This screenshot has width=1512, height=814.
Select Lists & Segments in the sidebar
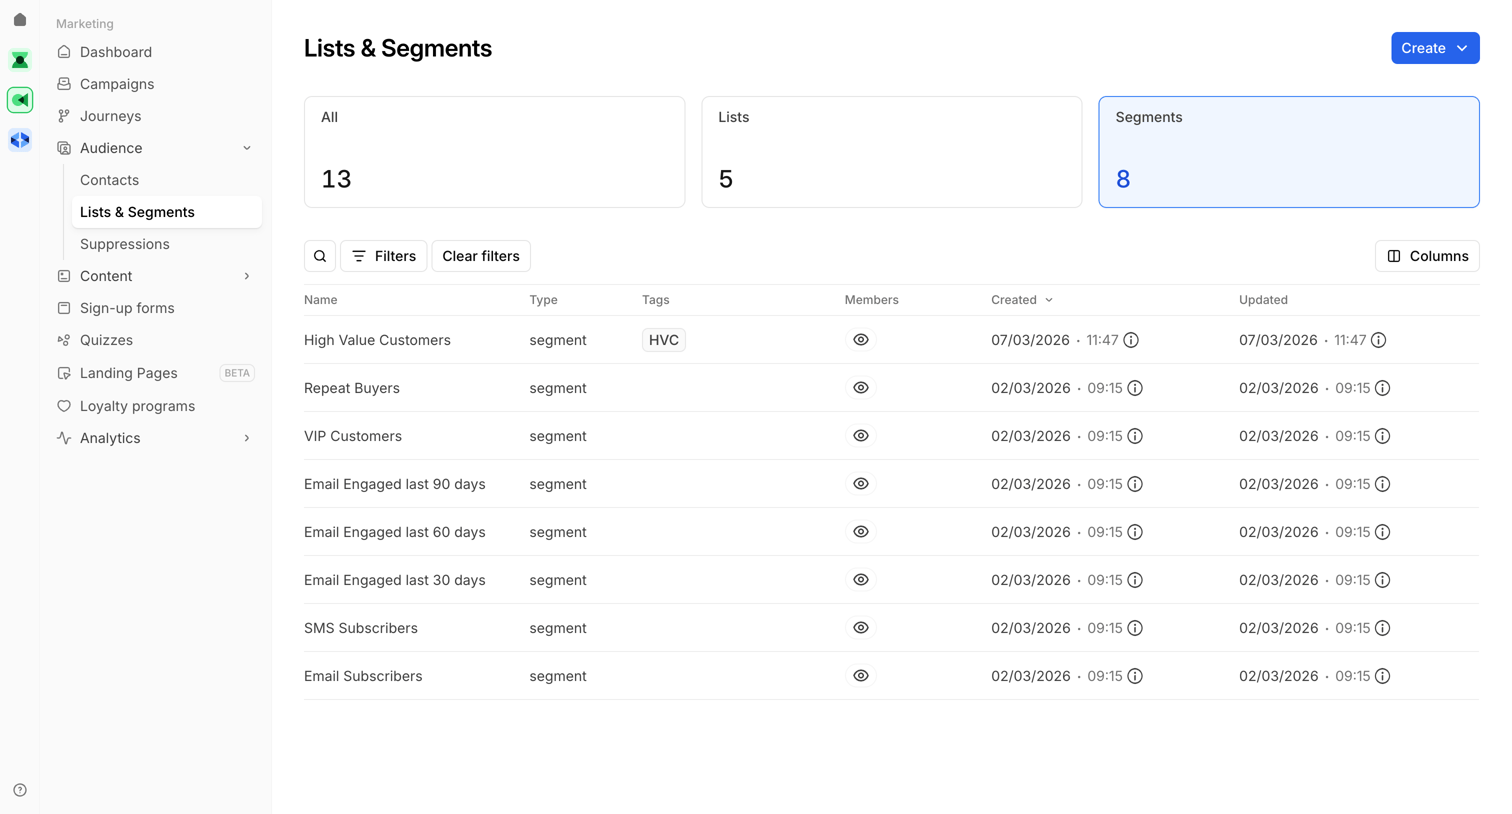167,212
